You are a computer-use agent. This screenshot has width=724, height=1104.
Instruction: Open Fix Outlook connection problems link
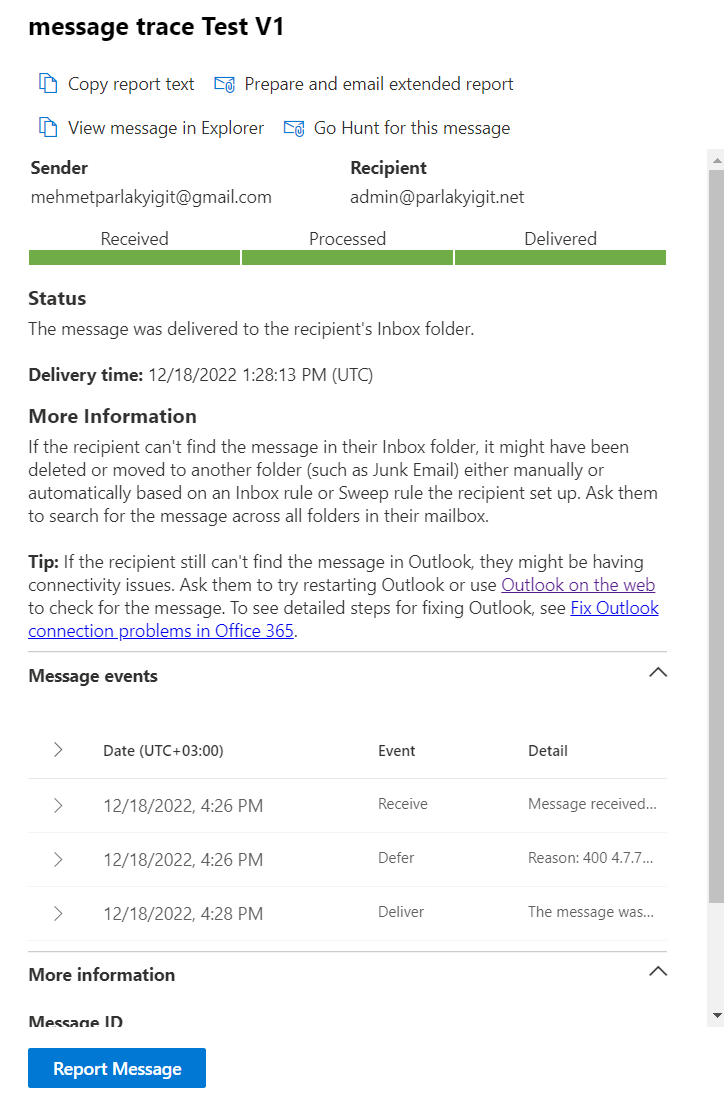(614, 608)
